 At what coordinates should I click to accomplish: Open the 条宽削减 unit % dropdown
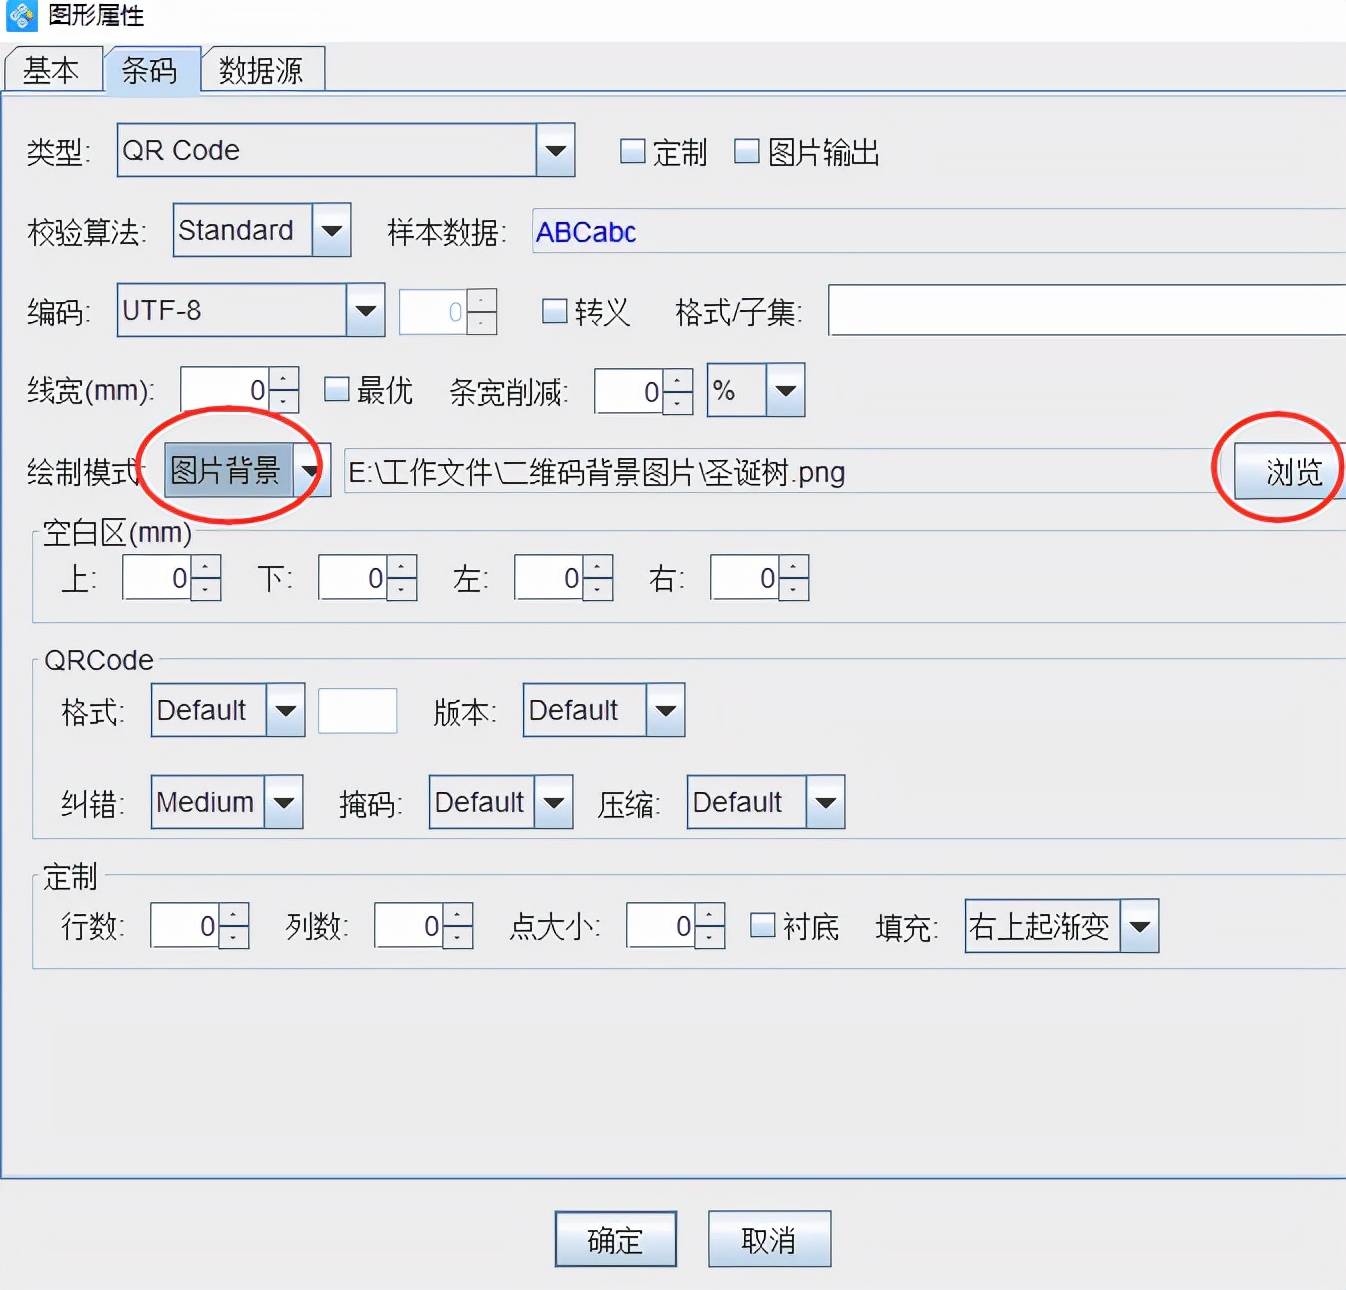[x=786, y=391]
